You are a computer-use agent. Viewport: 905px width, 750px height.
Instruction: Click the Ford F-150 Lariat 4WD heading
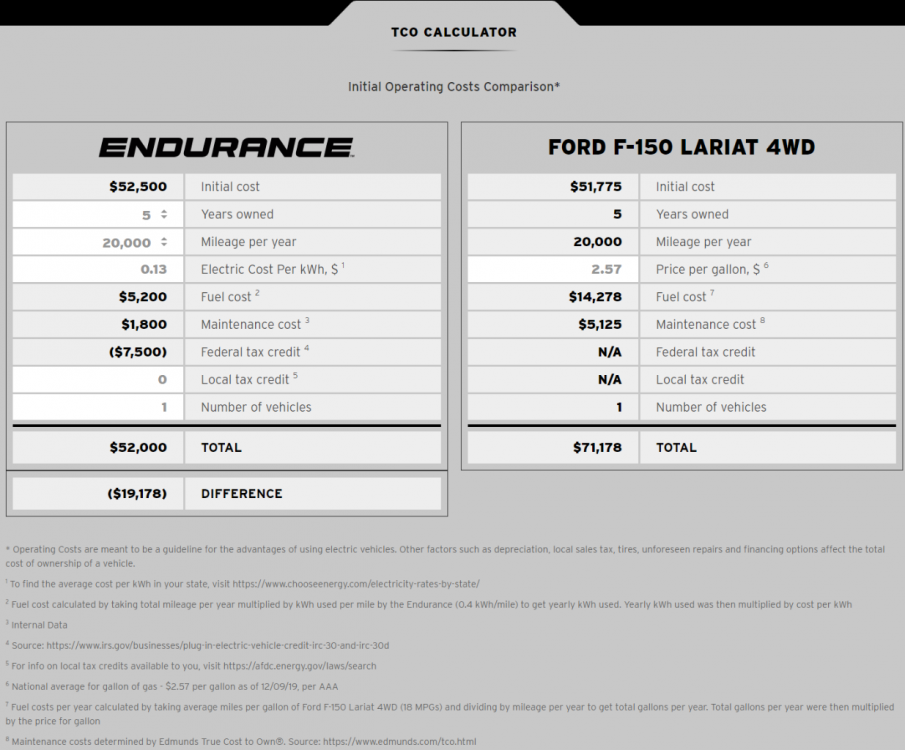tap(681, 148)
